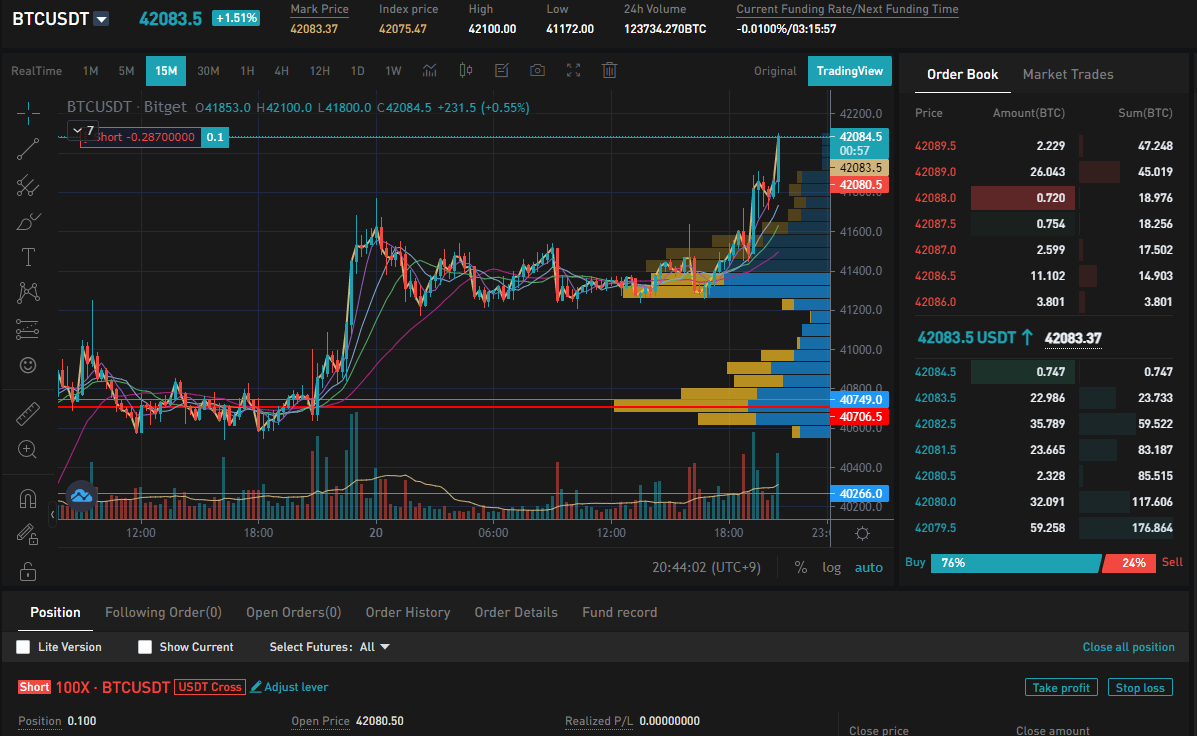Click the pencil icon beside Adjust lever
1197x736 pixels.
(x=256, y=687)
